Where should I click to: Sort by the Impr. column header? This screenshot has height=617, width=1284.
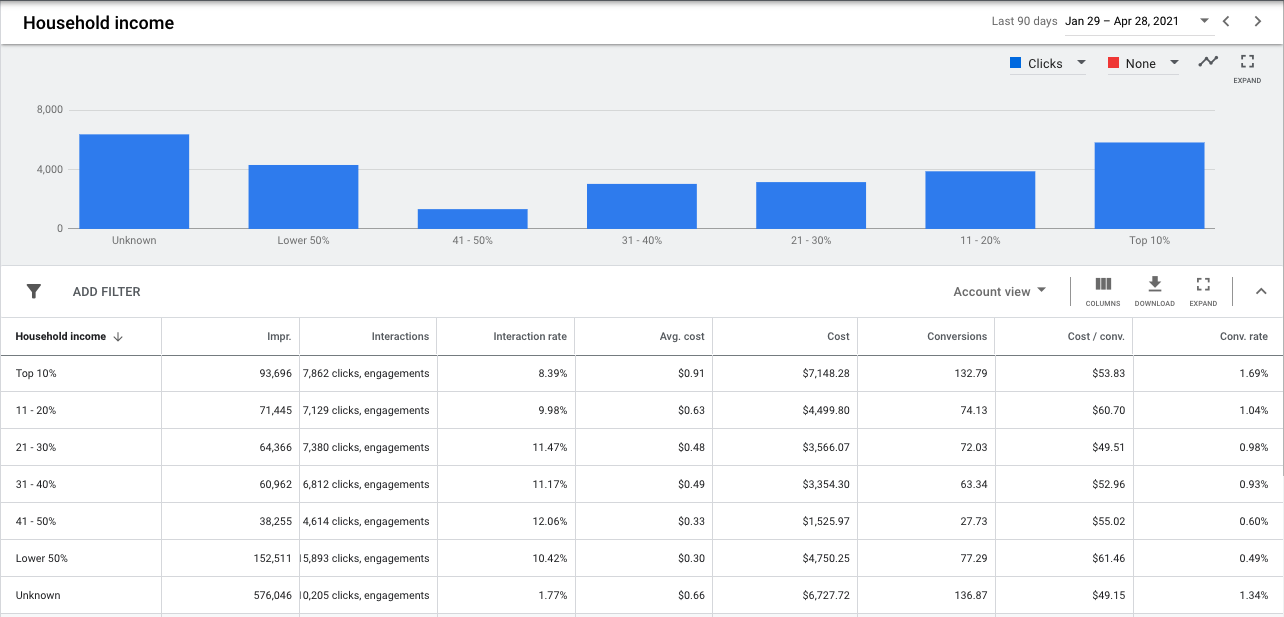[x=279, y=336]
